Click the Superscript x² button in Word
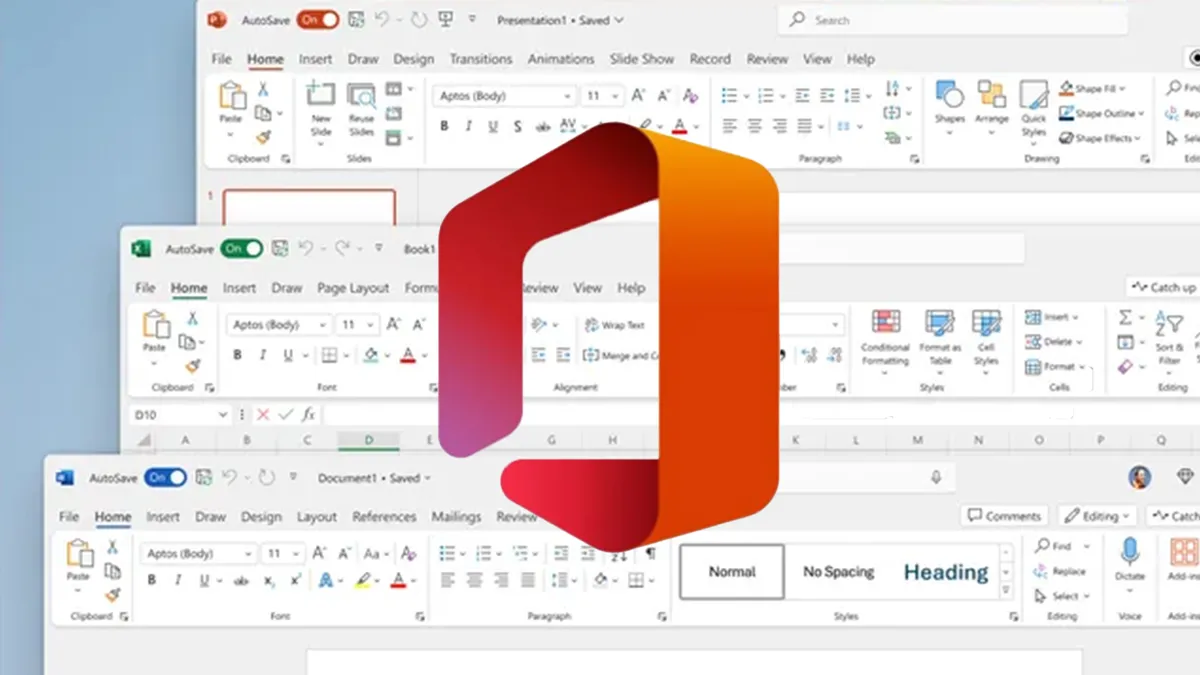 pos(296,581)
